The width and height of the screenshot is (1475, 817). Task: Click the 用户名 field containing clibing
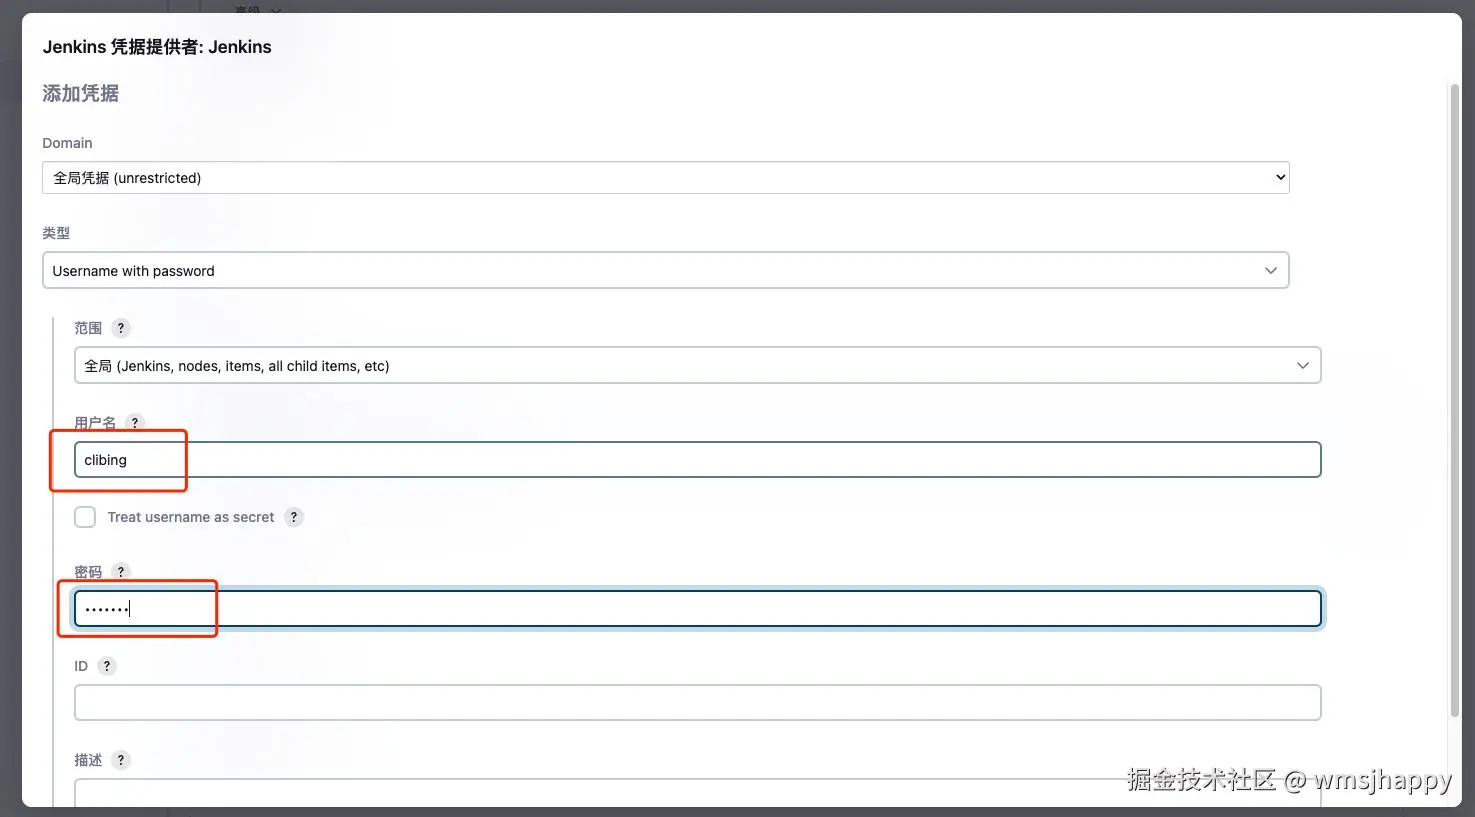click(697, 460)
